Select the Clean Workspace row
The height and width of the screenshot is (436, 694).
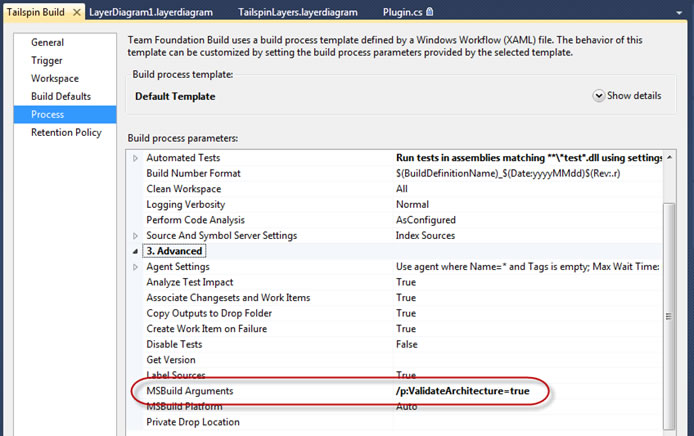pyautogui.click(x=395, y=189)
